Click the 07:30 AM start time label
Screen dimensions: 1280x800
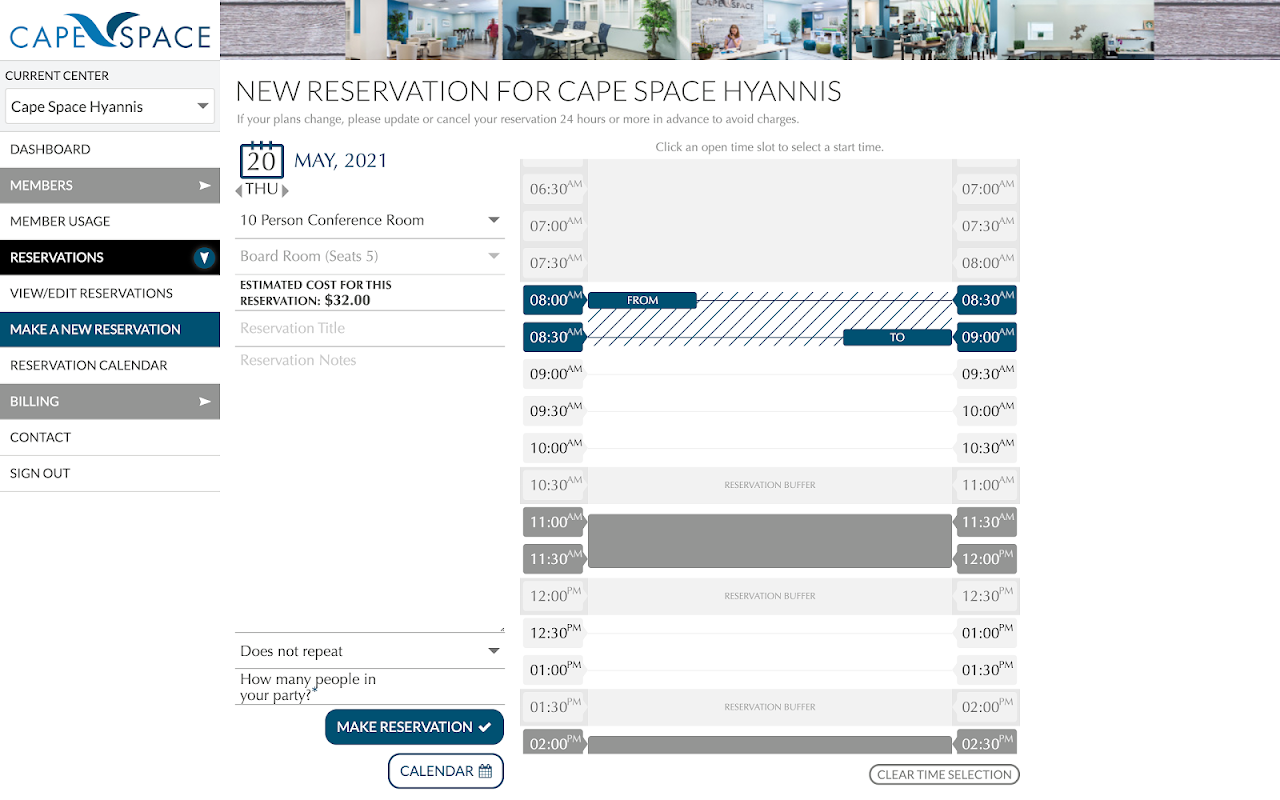click(x=555, y=263)
